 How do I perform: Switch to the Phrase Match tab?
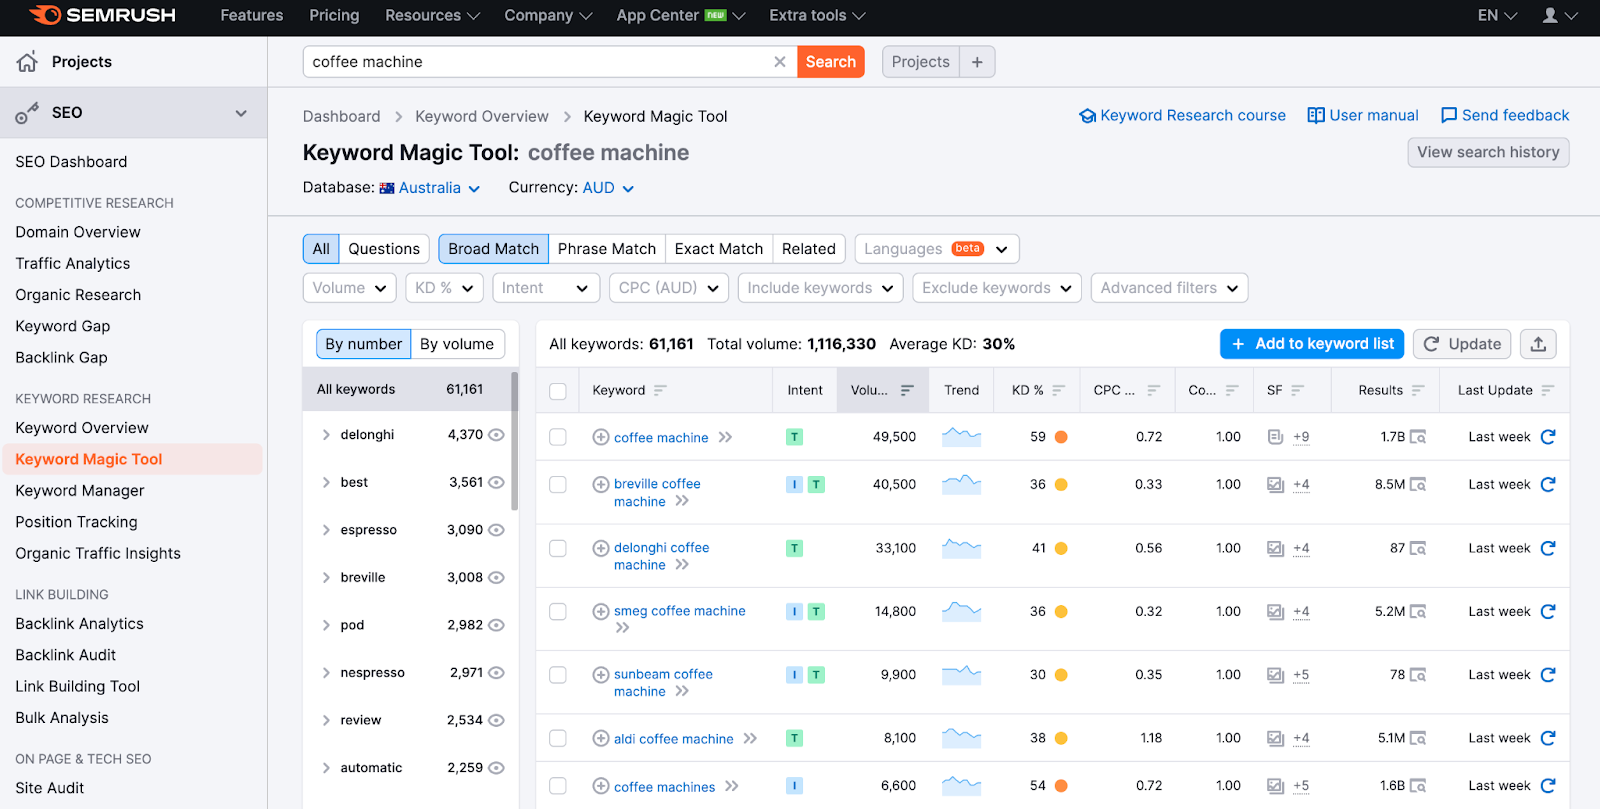[x=606, y=249]
